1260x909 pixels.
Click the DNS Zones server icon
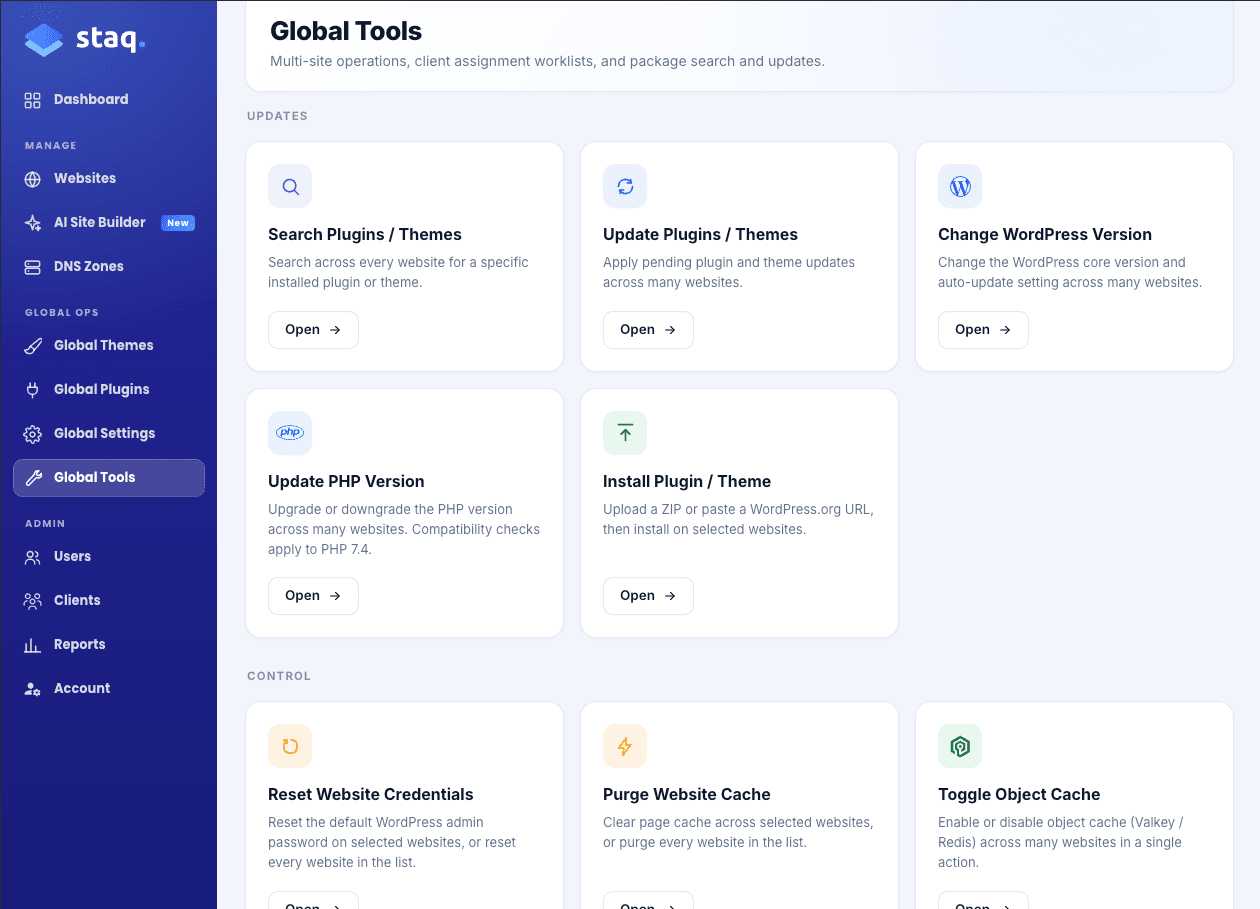click(33, 267)
